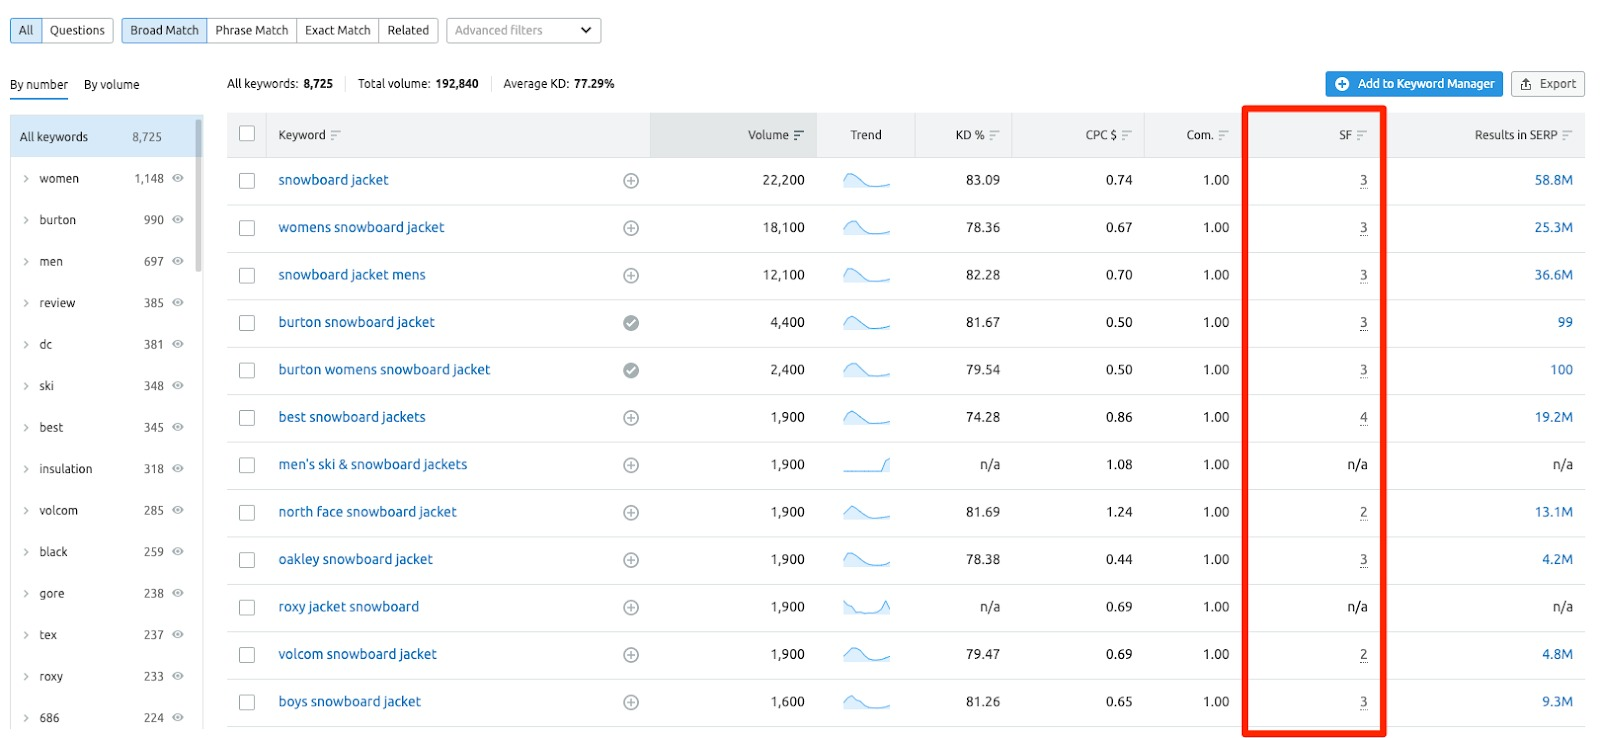Check the box for womens snowboard jacket
This screenshot has width=1600, height=738.
[247, 228]
